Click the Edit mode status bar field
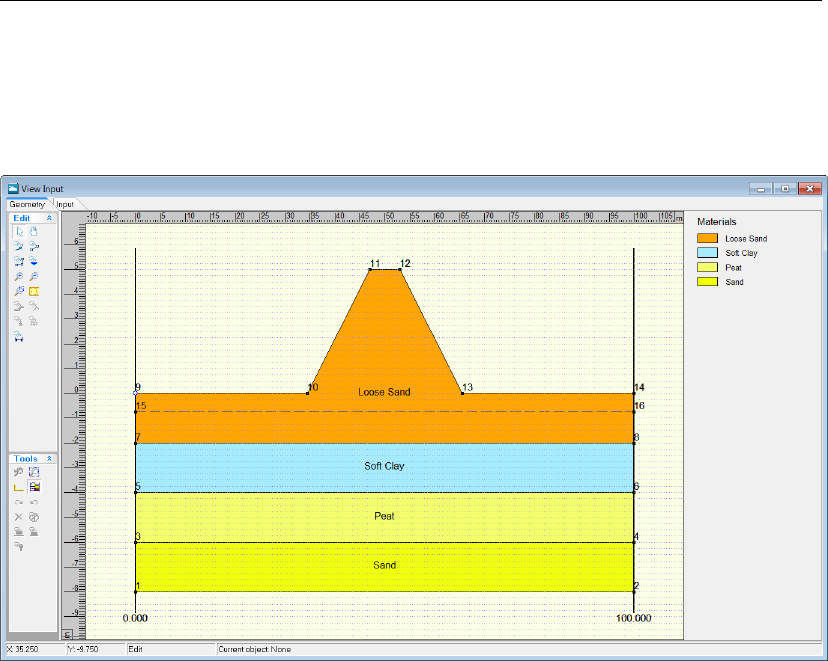Screen dimensions: 828x661 171,649
